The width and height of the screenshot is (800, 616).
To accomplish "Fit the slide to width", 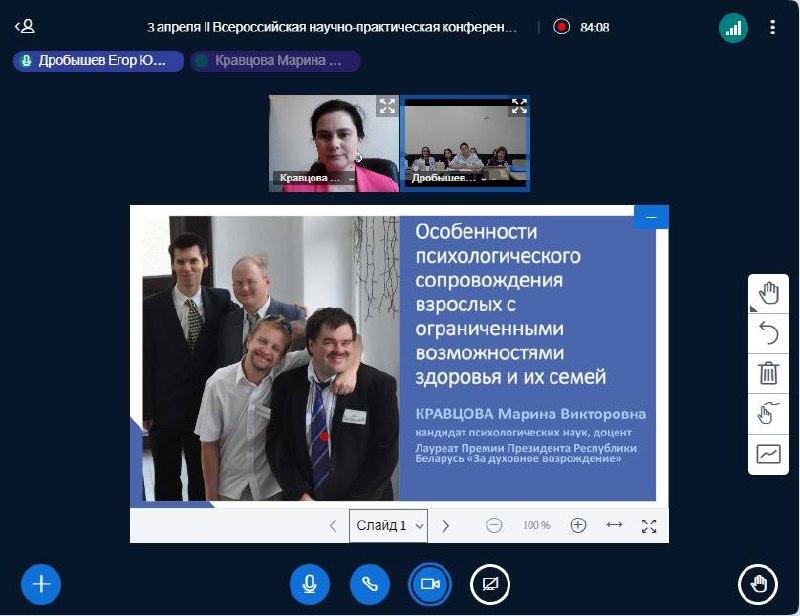I will (x=614, y=525).
